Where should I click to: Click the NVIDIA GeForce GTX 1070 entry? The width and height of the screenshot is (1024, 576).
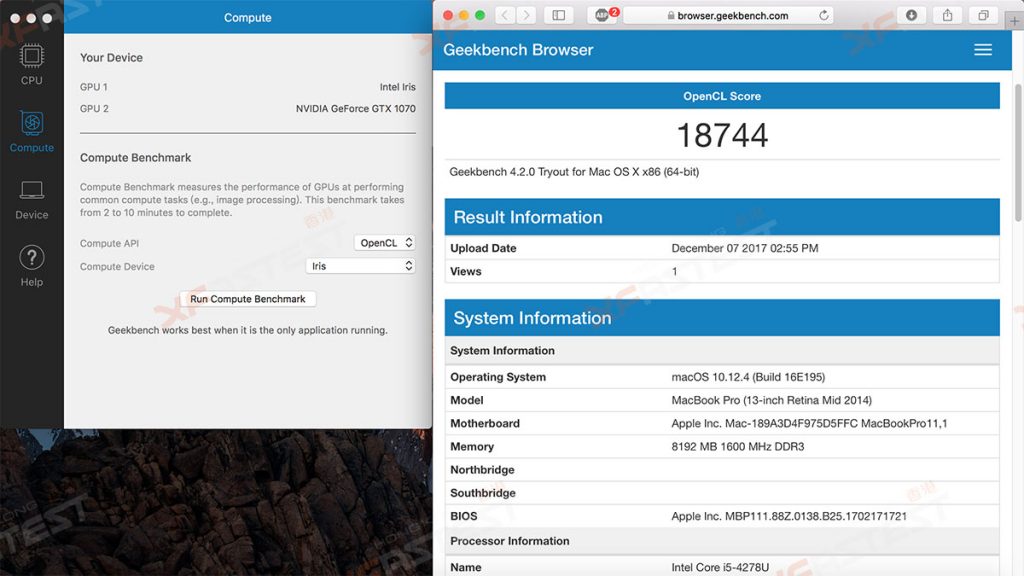(x=355, y=108)
